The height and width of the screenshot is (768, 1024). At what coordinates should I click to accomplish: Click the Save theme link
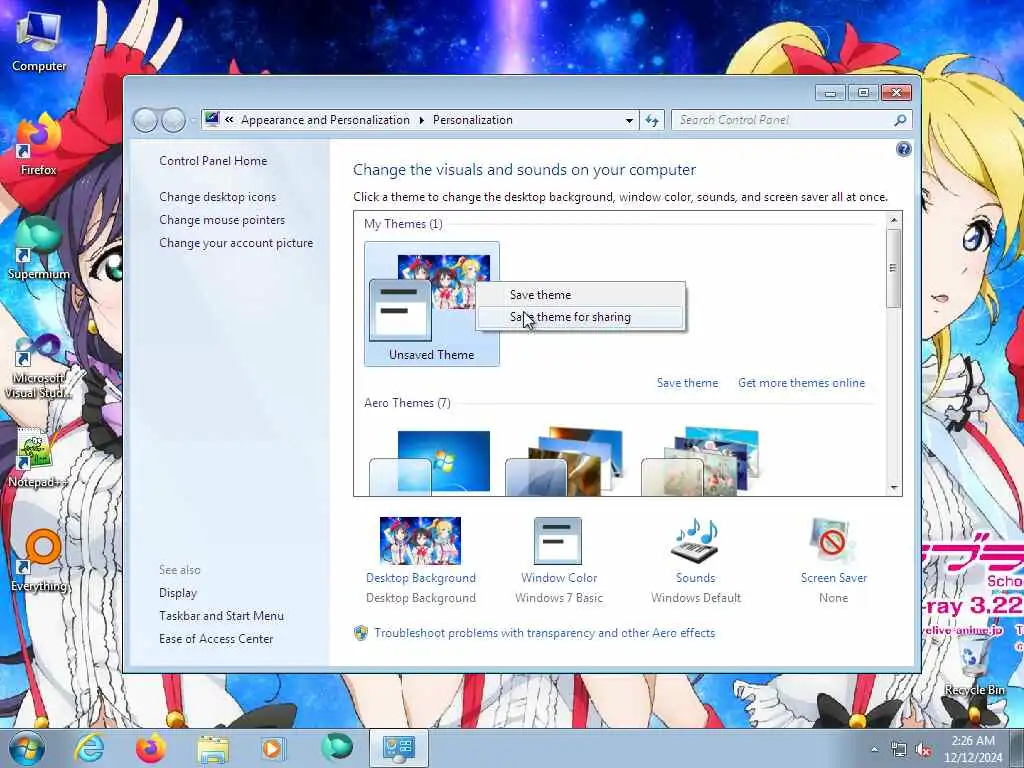pyautogui.click(x=687, y=383)
